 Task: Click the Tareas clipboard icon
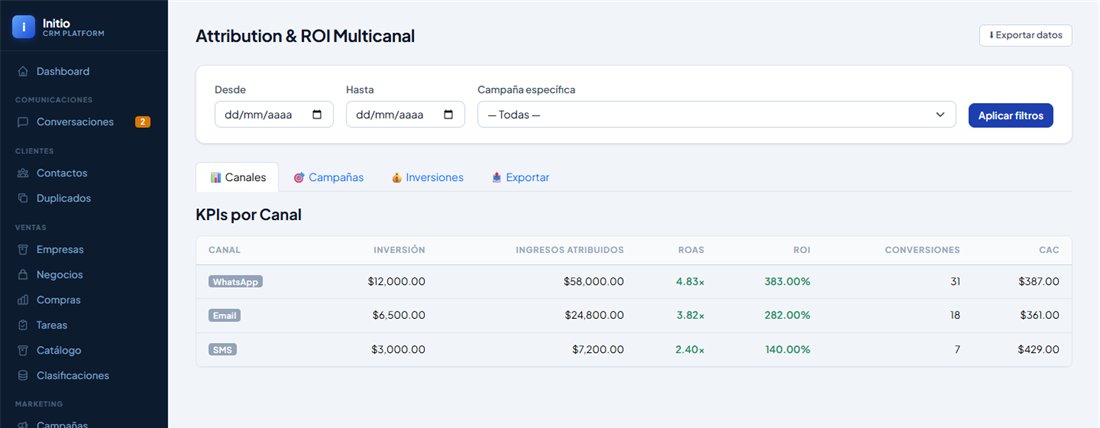click(x=23, y=326)
